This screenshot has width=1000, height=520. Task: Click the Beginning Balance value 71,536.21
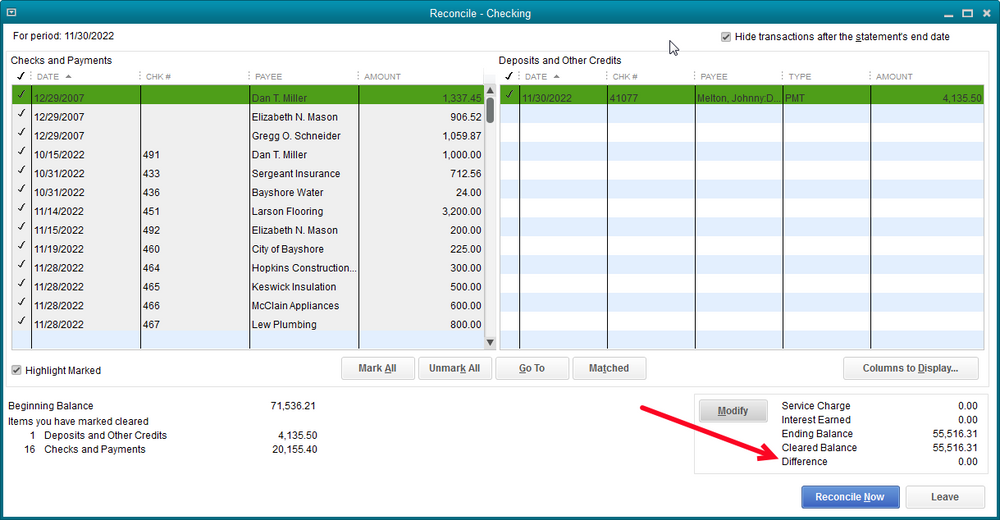293,406
